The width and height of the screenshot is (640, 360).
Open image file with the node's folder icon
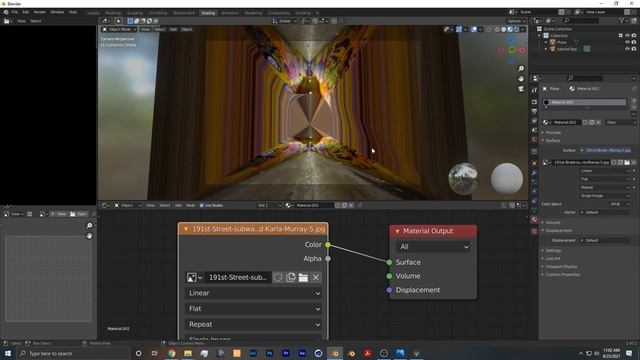(x=303, y=278)
